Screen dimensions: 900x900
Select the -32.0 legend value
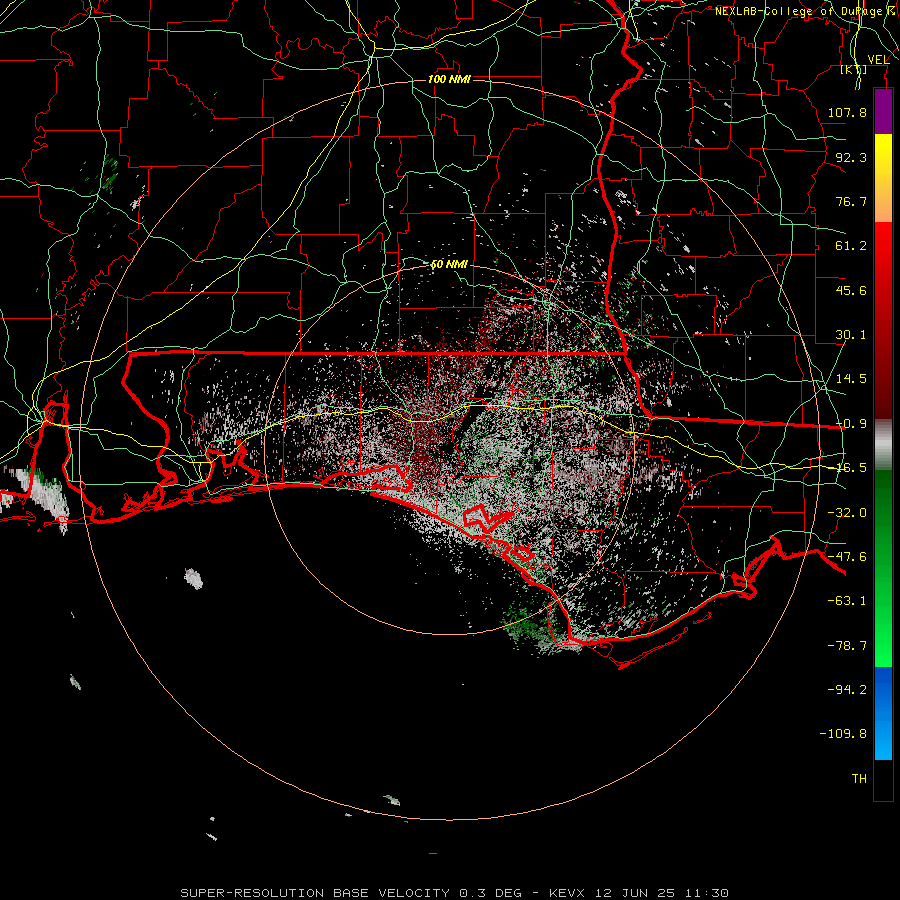pyautogui.click(x=847, y=513)
